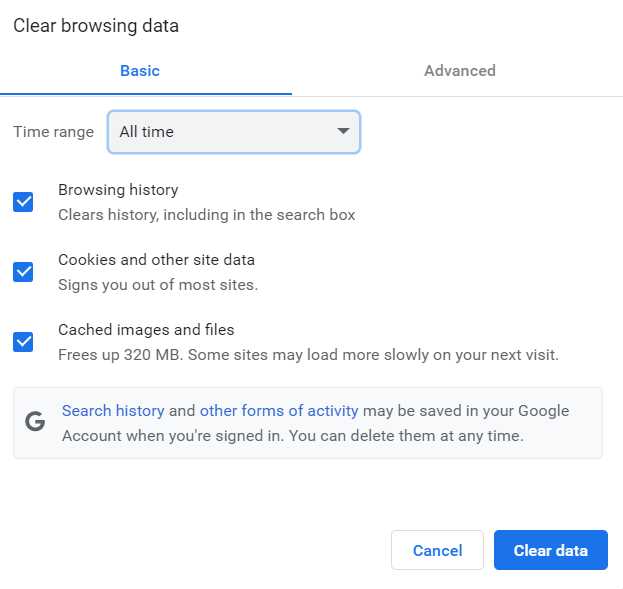Uncheck the Browsing history checkbox
Screen dimensions: 623x589
pyautogui.click(x=23, y=202)
